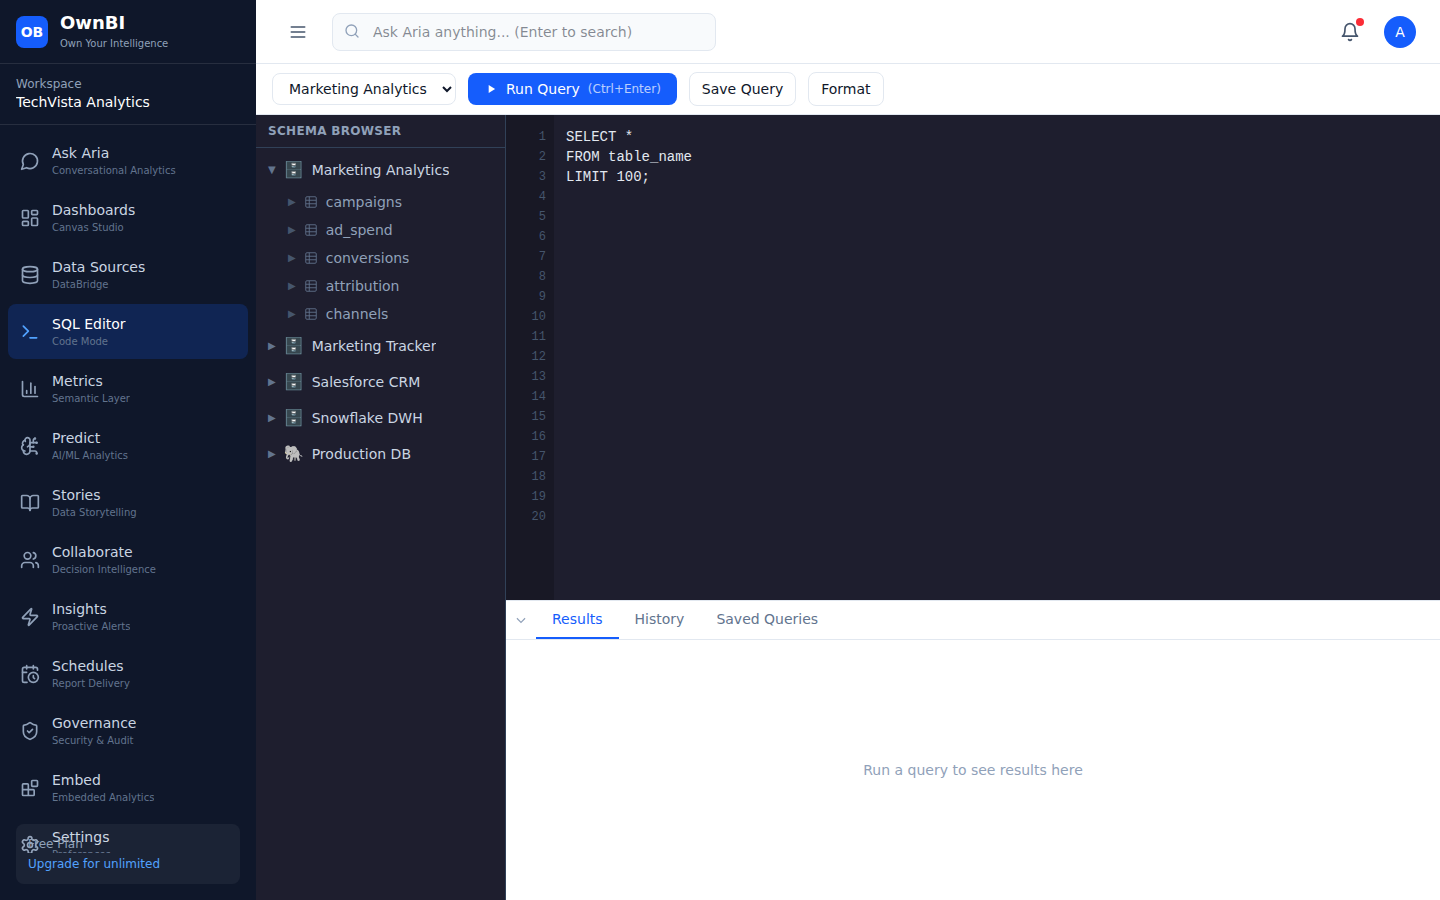Expand the attribution table arrow

tap(292, 286)
